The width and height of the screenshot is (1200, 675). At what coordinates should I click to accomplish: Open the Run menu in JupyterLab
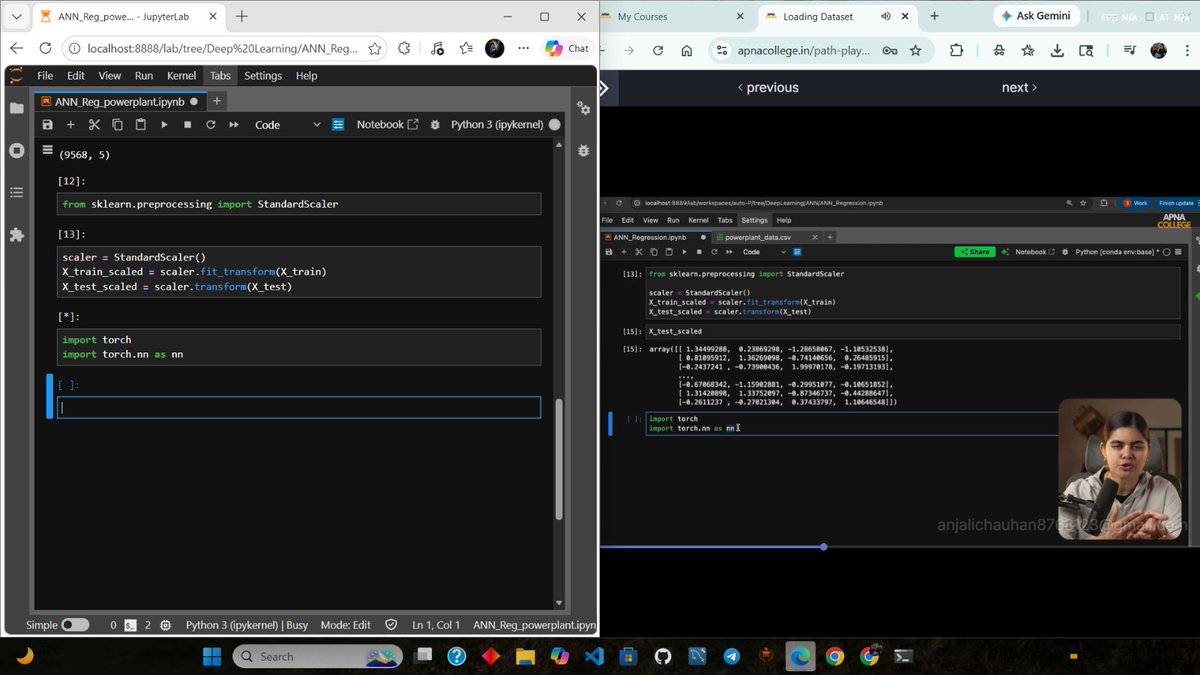[144, 76]
